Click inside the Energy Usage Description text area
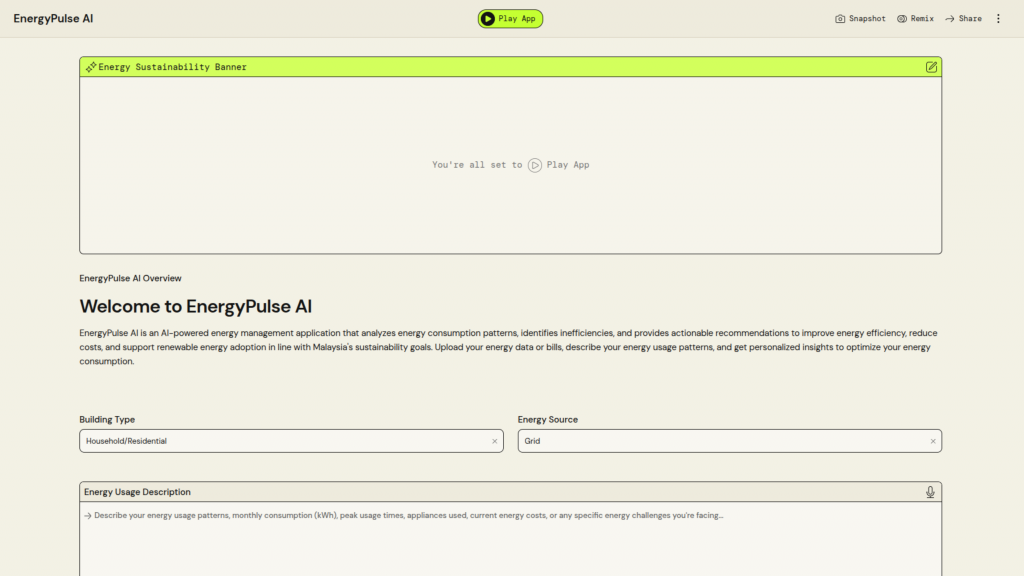Image resolution: width=1024 pixels, height=576 pixels. click(510, 545)
